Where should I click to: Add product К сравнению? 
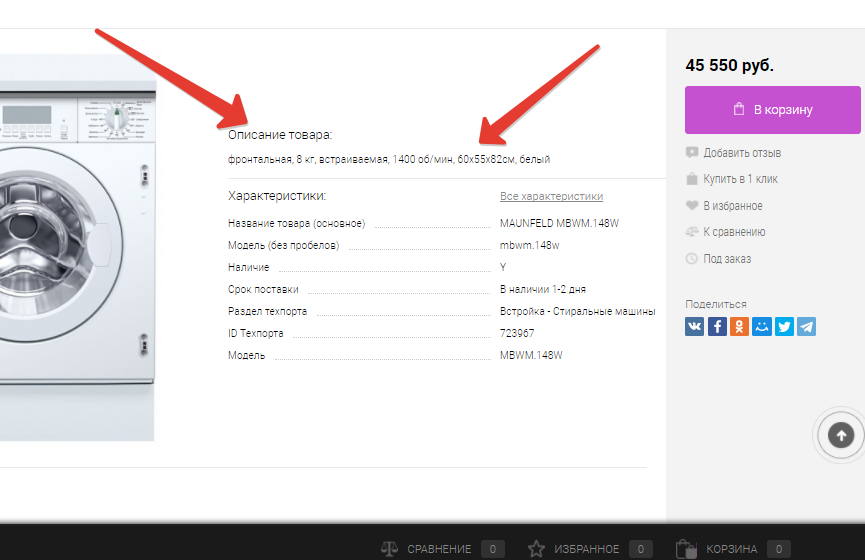734,232
